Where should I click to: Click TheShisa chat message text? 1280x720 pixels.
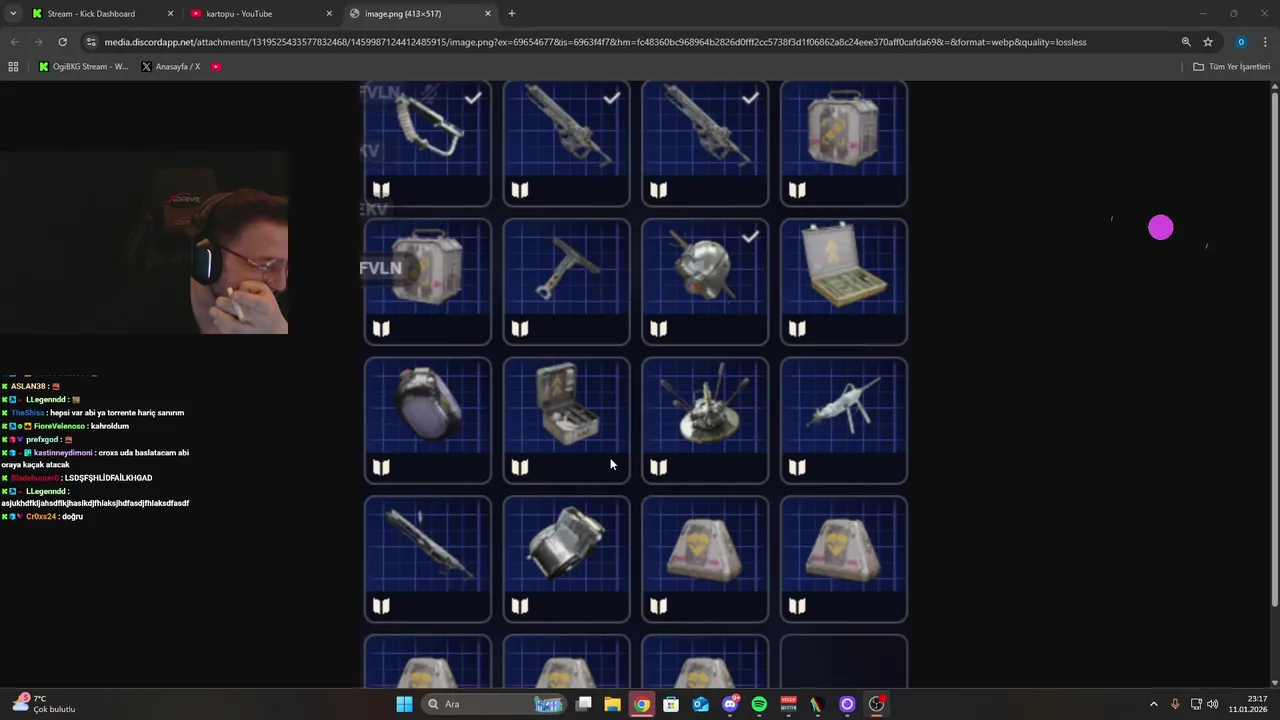click(x=117, y=413)
